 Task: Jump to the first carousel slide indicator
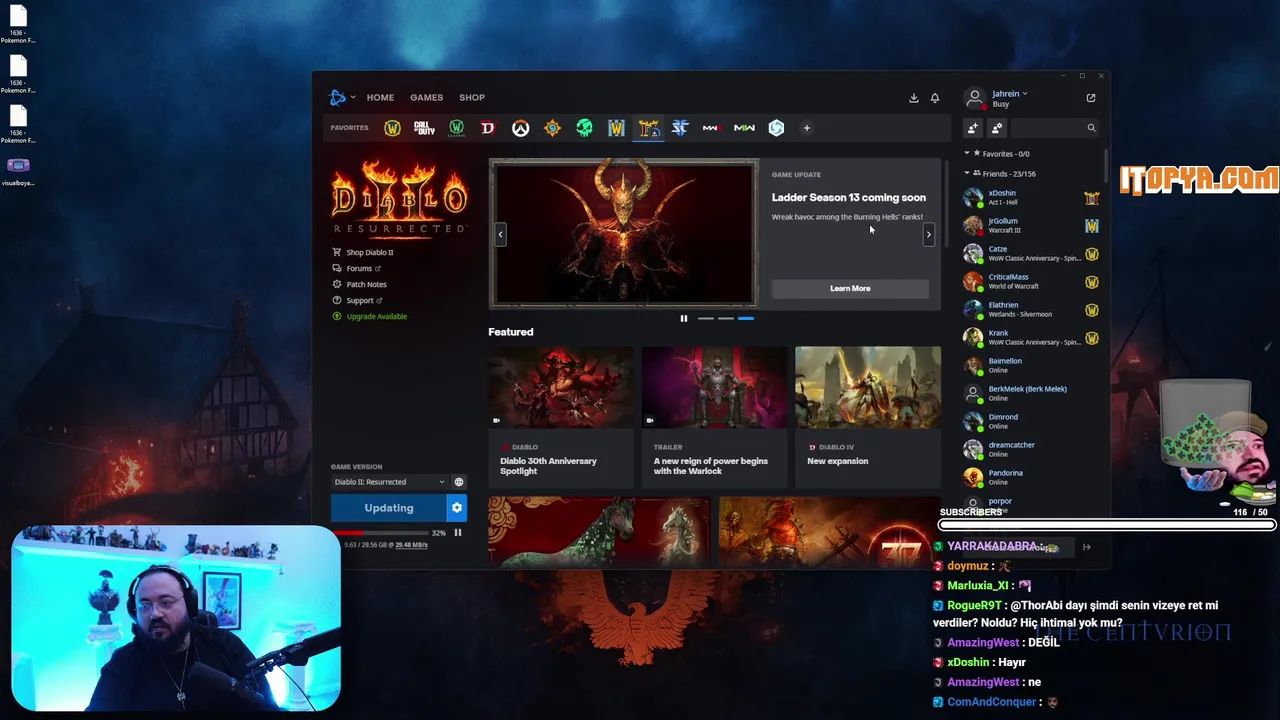pos(706,319)
